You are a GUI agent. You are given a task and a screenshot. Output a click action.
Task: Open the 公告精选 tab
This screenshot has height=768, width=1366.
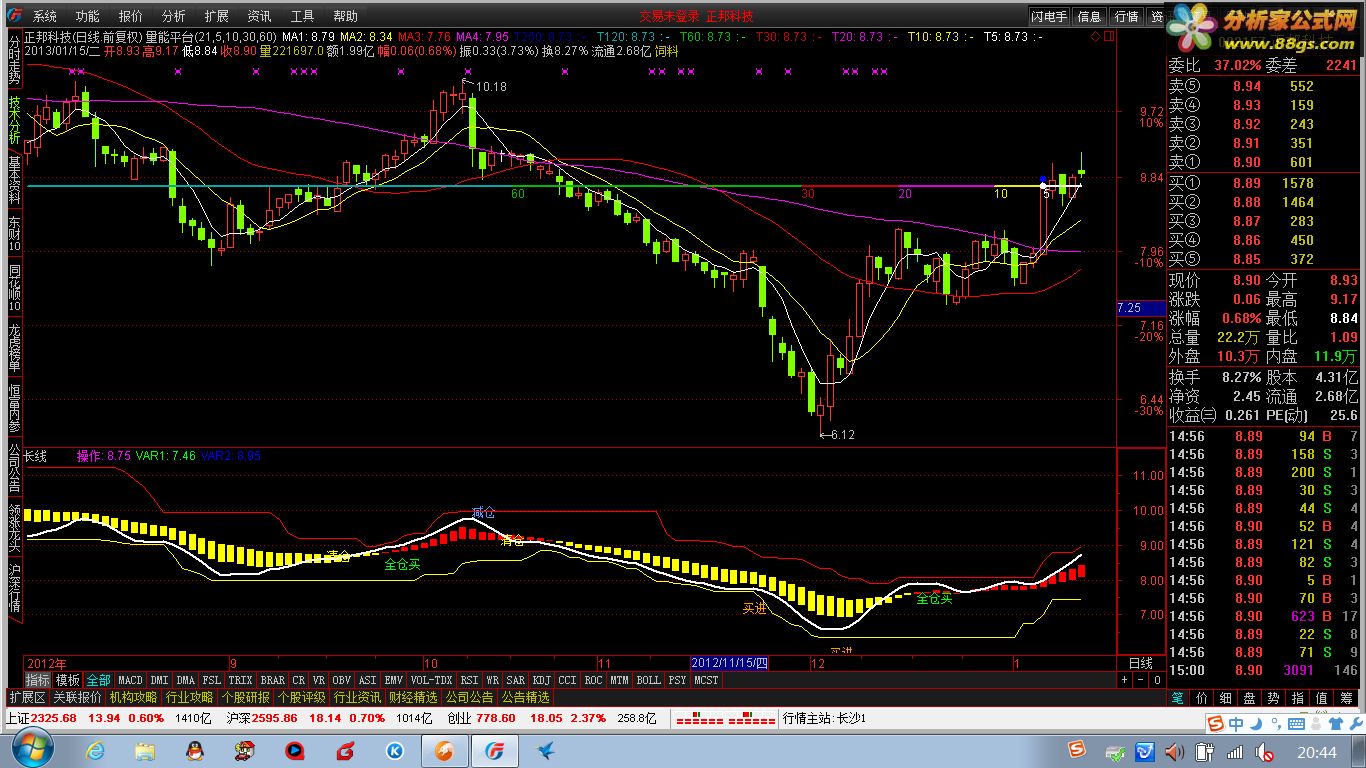pos(525,697)
